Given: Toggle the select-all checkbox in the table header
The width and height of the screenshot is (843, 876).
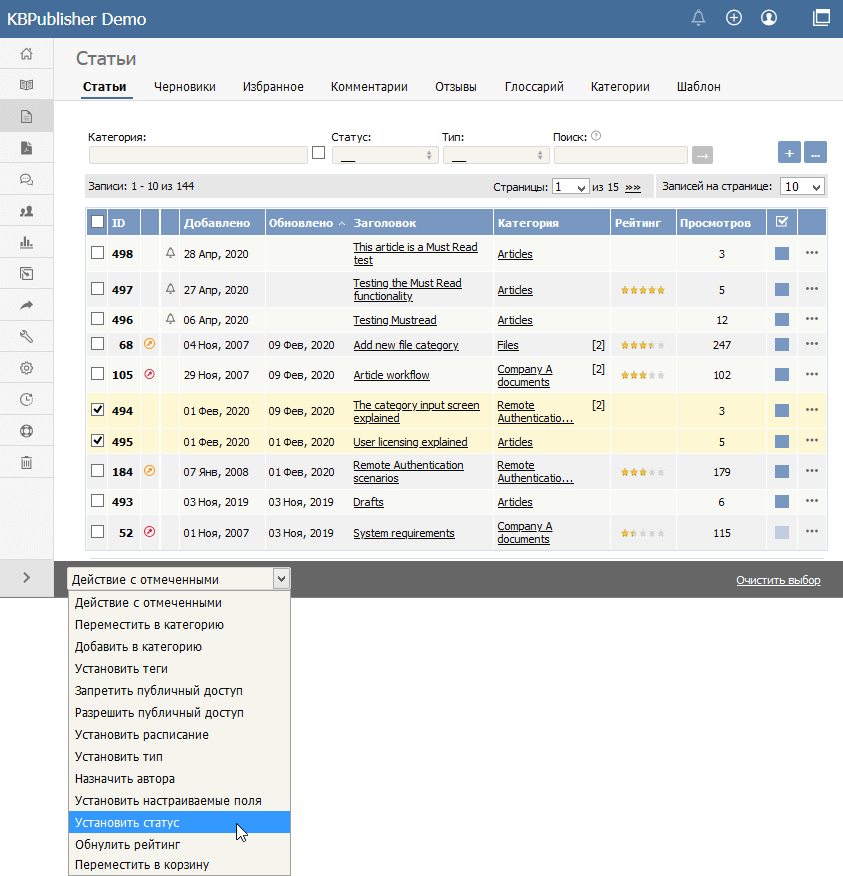Looking at the screenshot, I should point(97,222).
